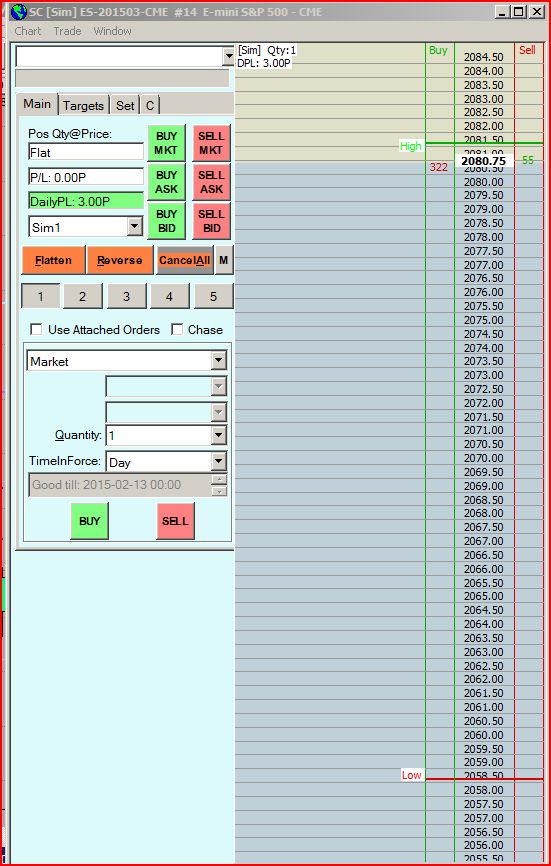The height and width of the screenshot is (866, 551).
Task: Click the M button beside CancelAll
Action: coord(223,260)
